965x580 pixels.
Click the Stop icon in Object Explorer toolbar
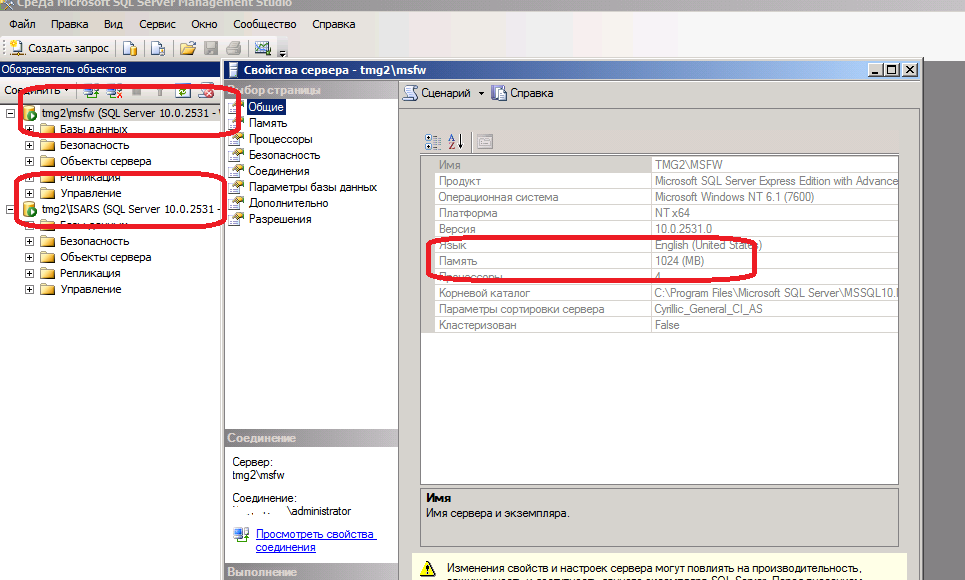pyautogui.click(x=137, y=92)
